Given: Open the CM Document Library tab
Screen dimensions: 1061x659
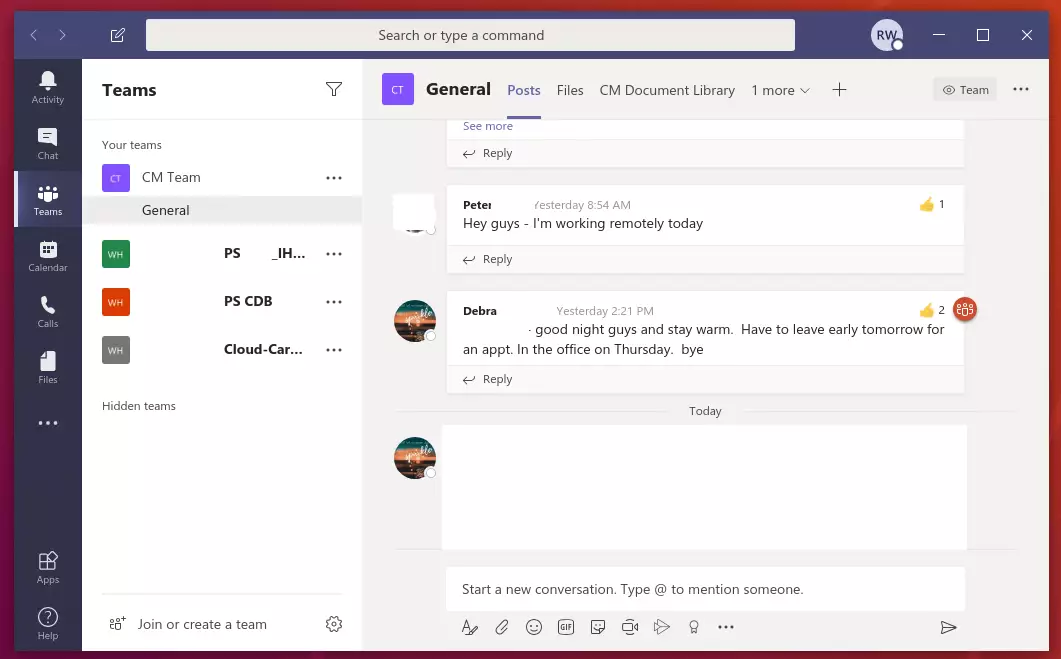Looking at the screenshot, I should click(x=667, y=90).
